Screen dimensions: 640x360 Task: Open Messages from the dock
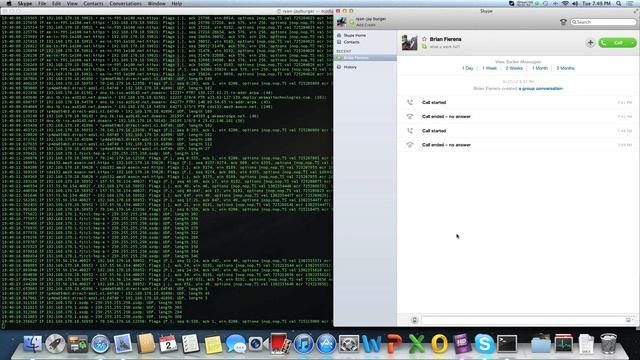[236, 344]
